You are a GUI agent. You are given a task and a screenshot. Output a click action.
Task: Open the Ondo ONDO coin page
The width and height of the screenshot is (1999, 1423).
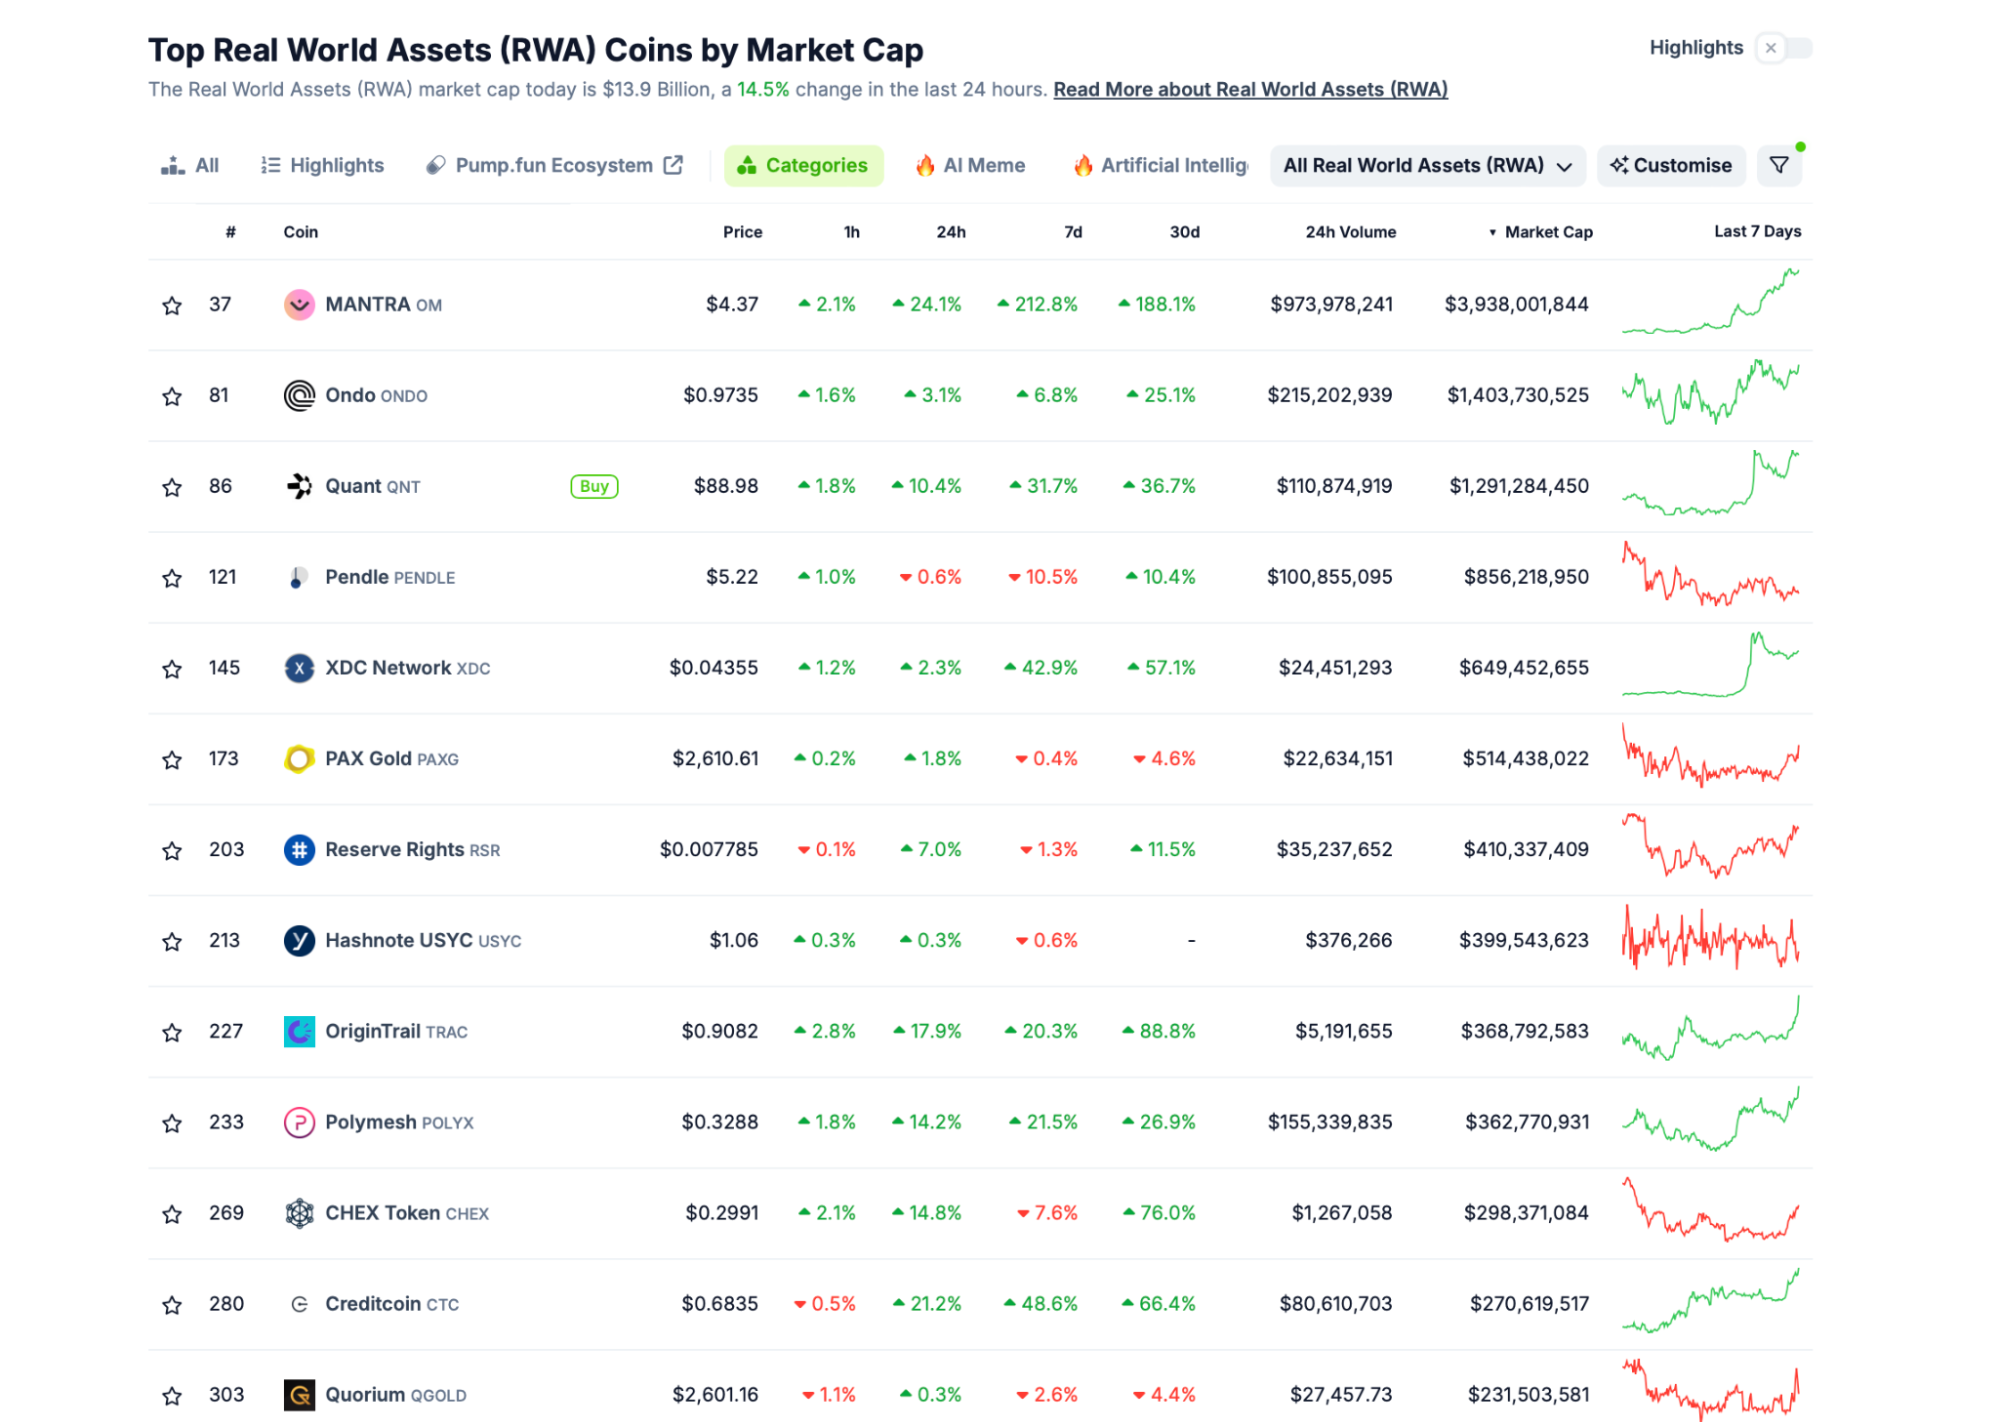tap(376, 395)
